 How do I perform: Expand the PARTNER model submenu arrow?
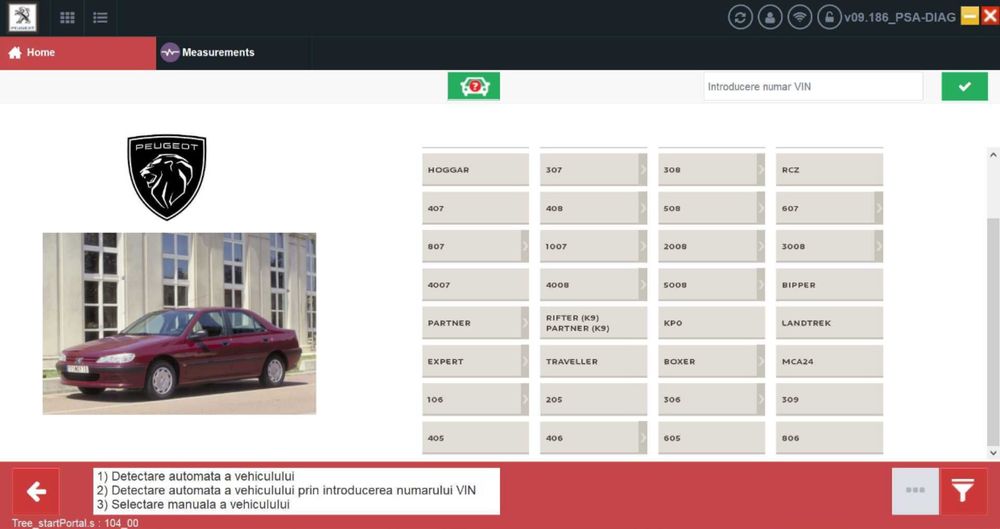525,323
